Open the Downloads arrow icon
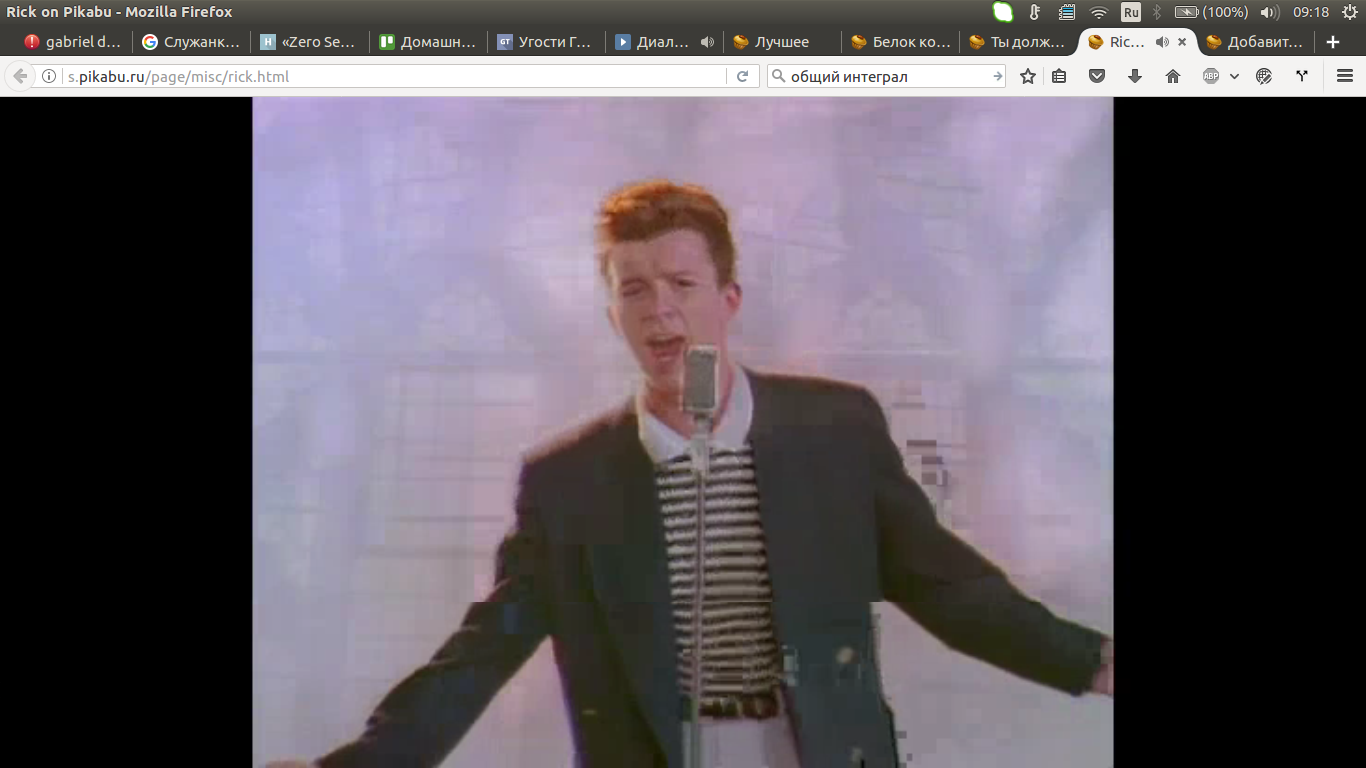 point(1135,76)
